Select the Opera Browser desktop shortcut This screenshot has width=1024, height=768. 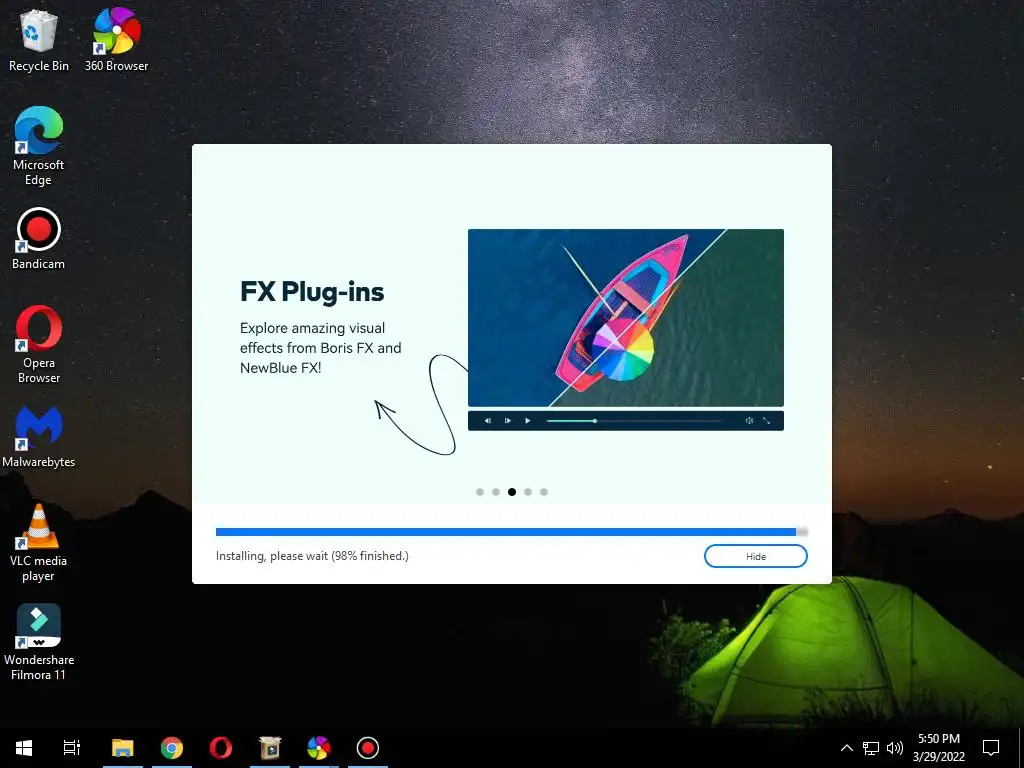(39, 344)
